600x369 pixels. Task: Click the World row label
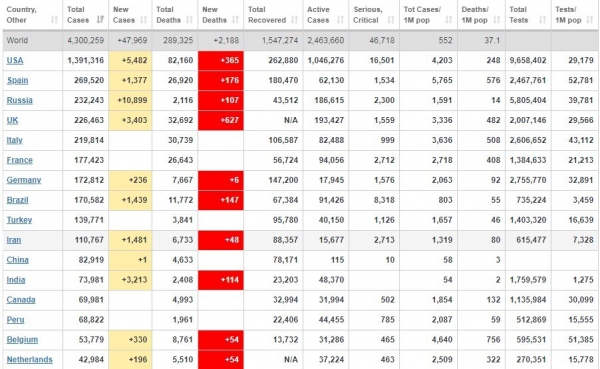(17, 40)
